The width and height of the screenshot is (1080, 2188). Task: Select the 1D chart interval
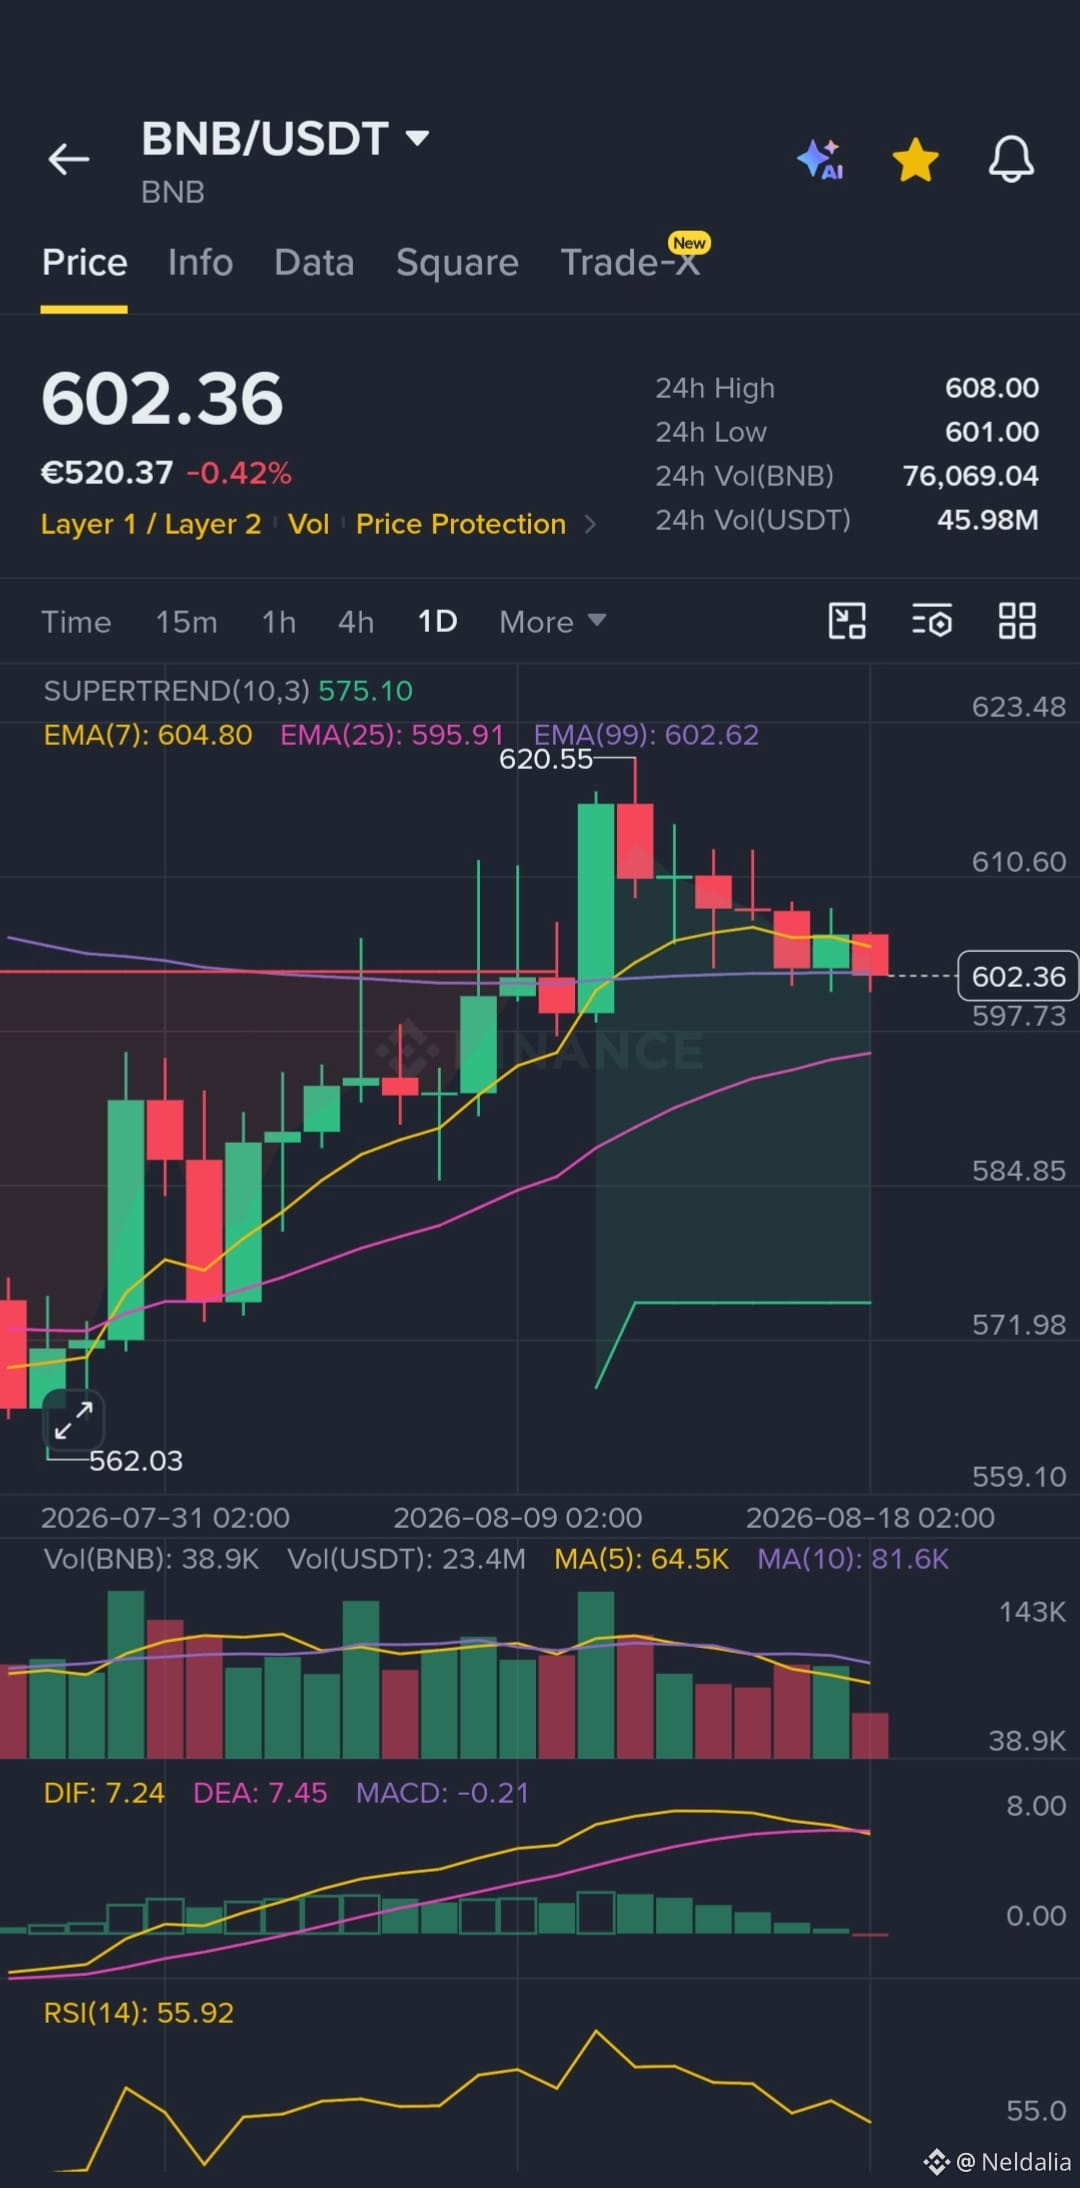coord(437,622)
